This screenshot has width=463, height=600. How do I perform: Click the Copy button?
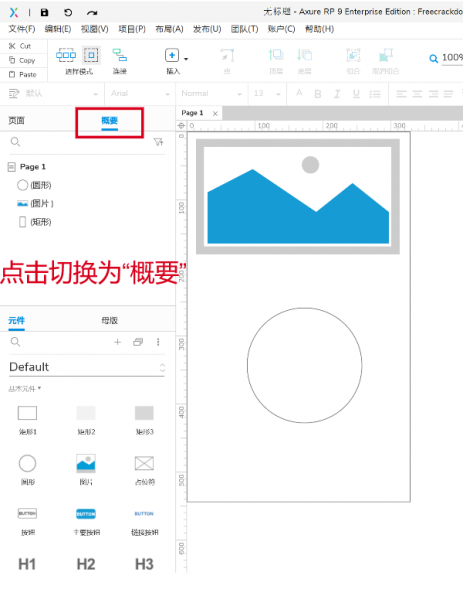coord(22,60)
